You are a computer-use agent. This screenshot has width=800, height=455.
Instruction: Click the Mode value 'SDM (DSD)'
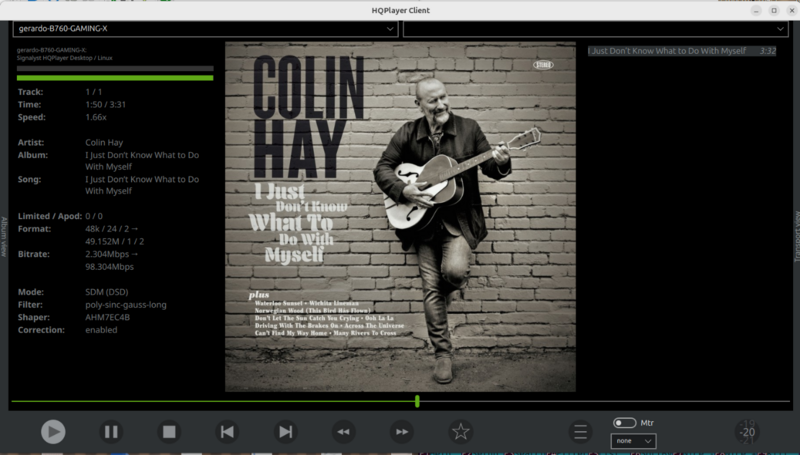(x=107, y=292)
